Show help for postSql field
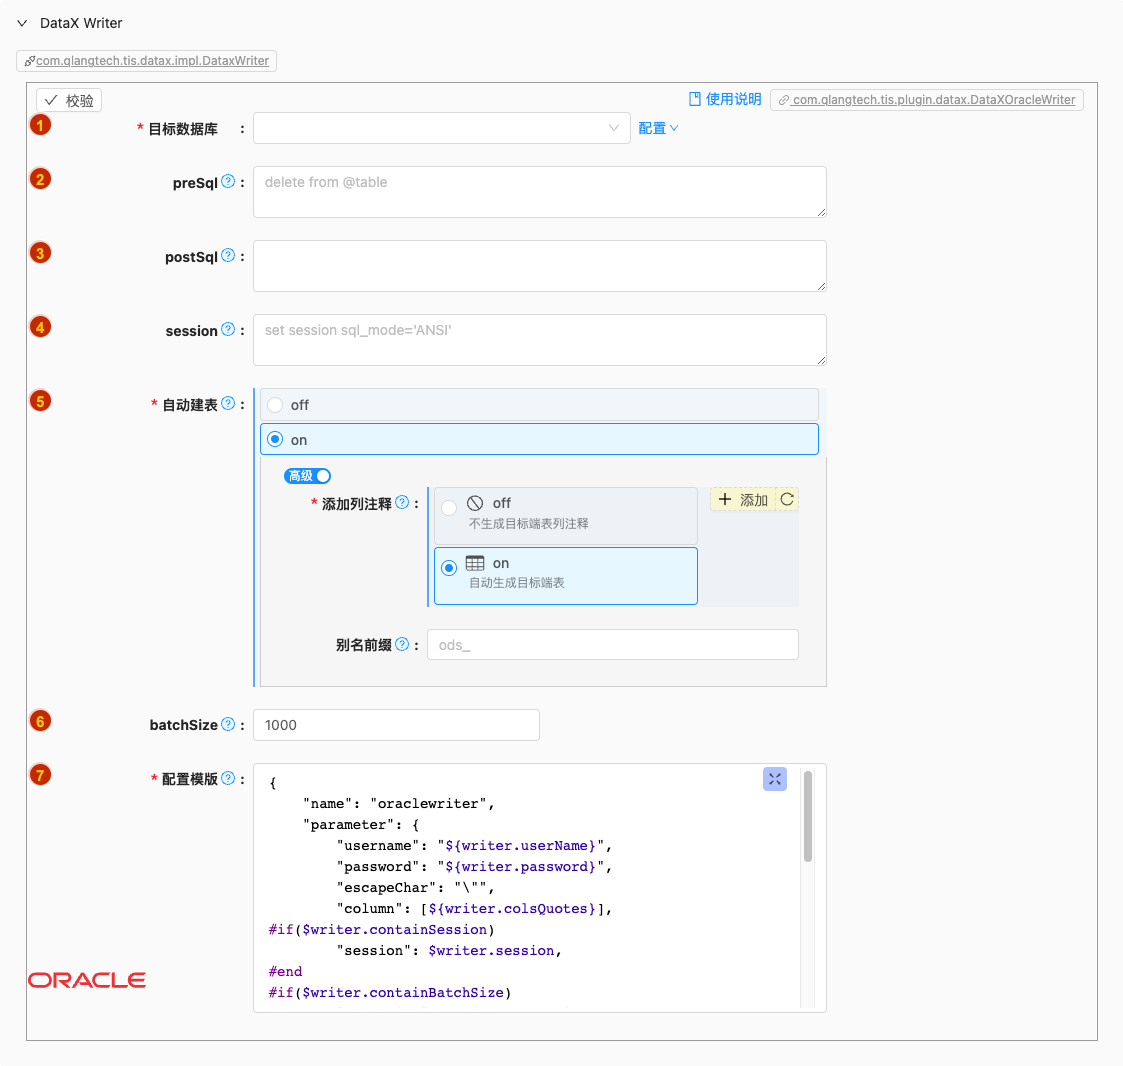1123x1066 pixels. click(228, 255)
